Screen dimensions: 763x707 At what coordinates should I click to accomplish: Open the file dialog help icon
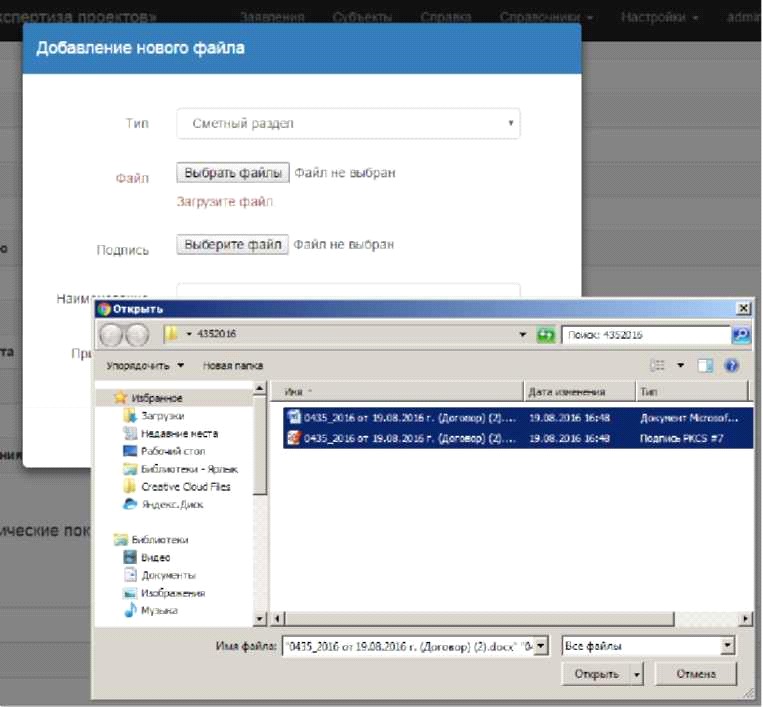[731, 366]
